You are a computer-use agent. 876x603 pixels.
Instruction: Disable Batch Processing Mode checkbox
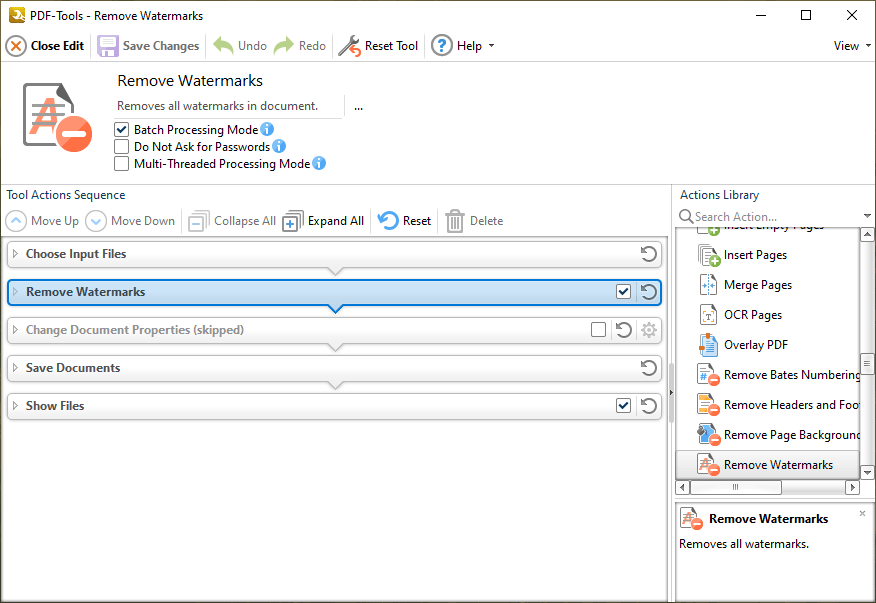pyautogui.click(x=122, y=130)
